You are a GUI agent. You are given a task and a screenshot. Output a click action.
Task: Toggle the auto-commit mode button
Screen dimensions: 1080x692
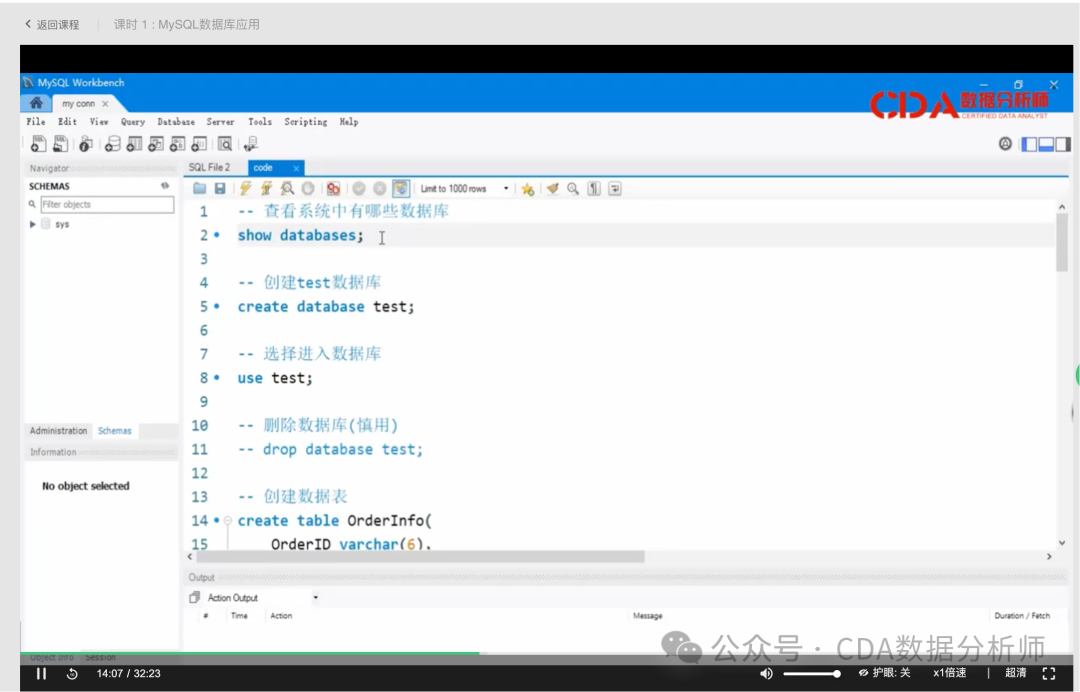[x=401, y=188]
